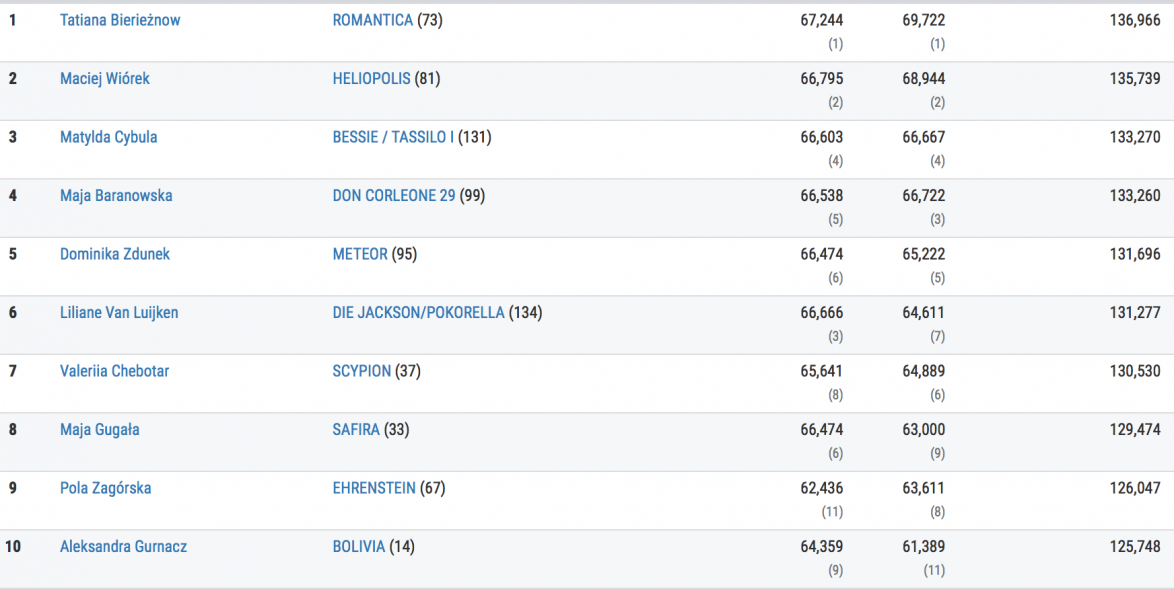Click the BOLIVIA horse link
The height and width of the screenshot is (589, 1174).
(358, 547)
